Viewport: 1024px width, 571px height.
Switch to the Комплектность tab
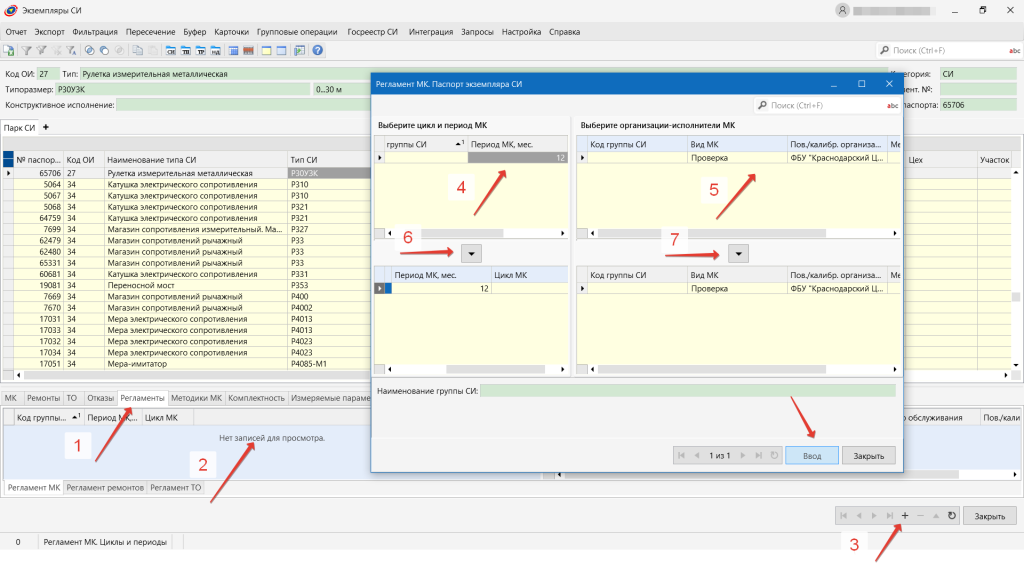(257, 398)
